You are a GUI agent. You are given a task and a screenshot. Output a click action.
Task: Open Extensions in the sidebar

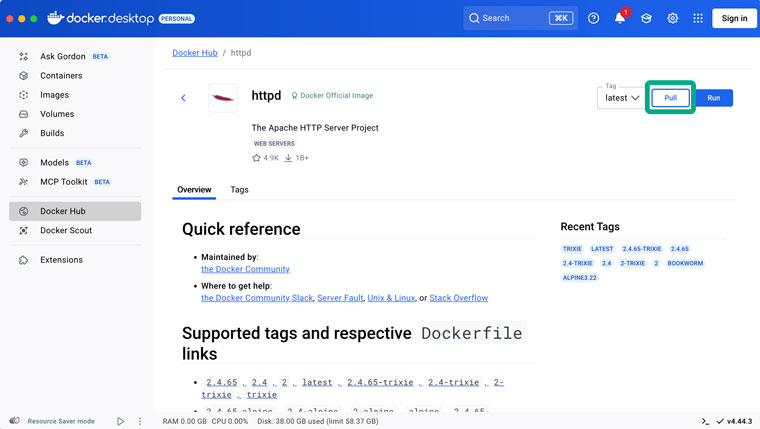pos(75,260)
